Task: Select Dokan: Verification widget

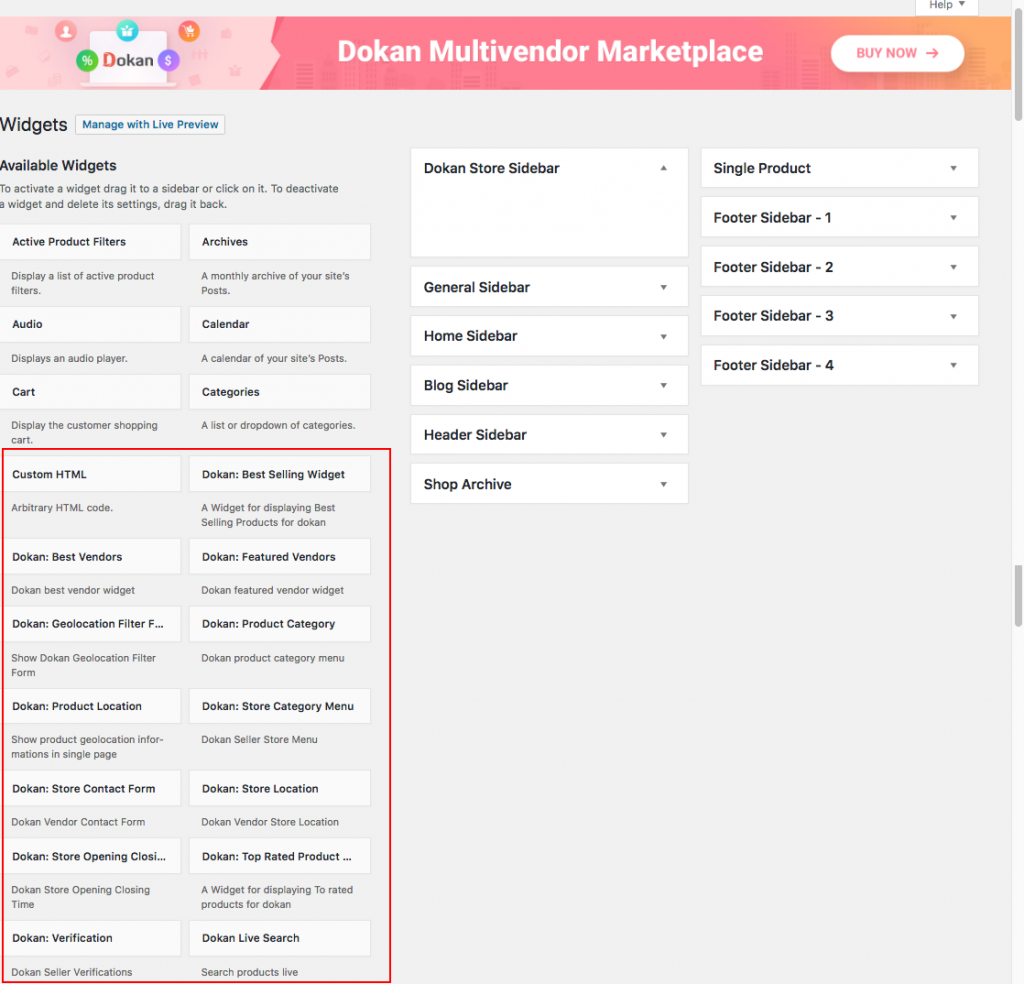Action: coord(90,938)
